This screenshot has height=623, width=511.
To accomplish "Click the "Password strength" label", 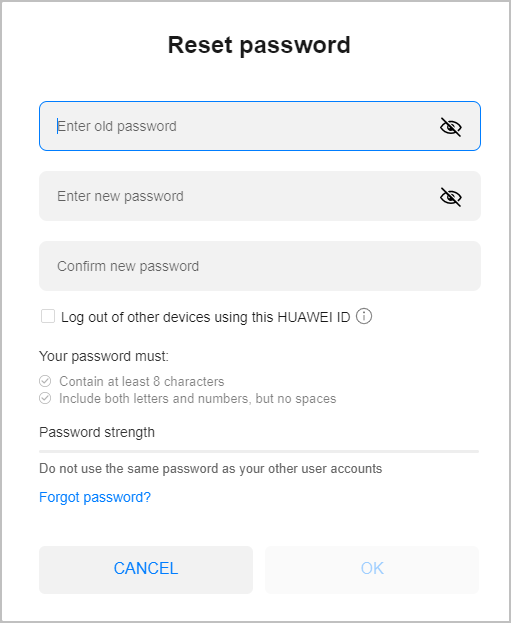I will coord(97,432).
